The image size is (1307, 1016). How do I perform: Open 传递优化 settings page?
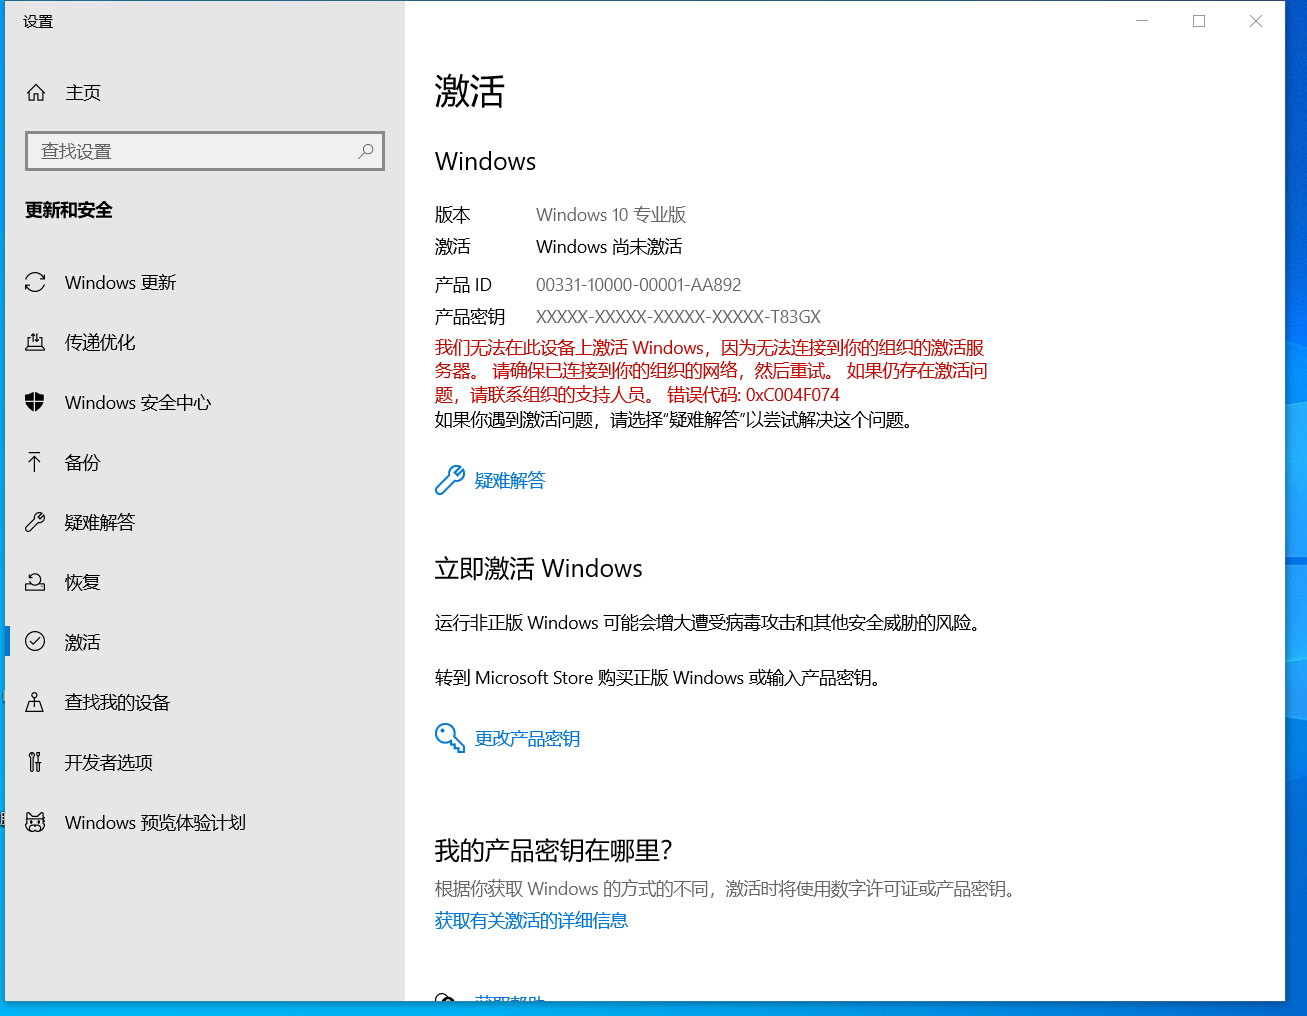coord(205,343)
